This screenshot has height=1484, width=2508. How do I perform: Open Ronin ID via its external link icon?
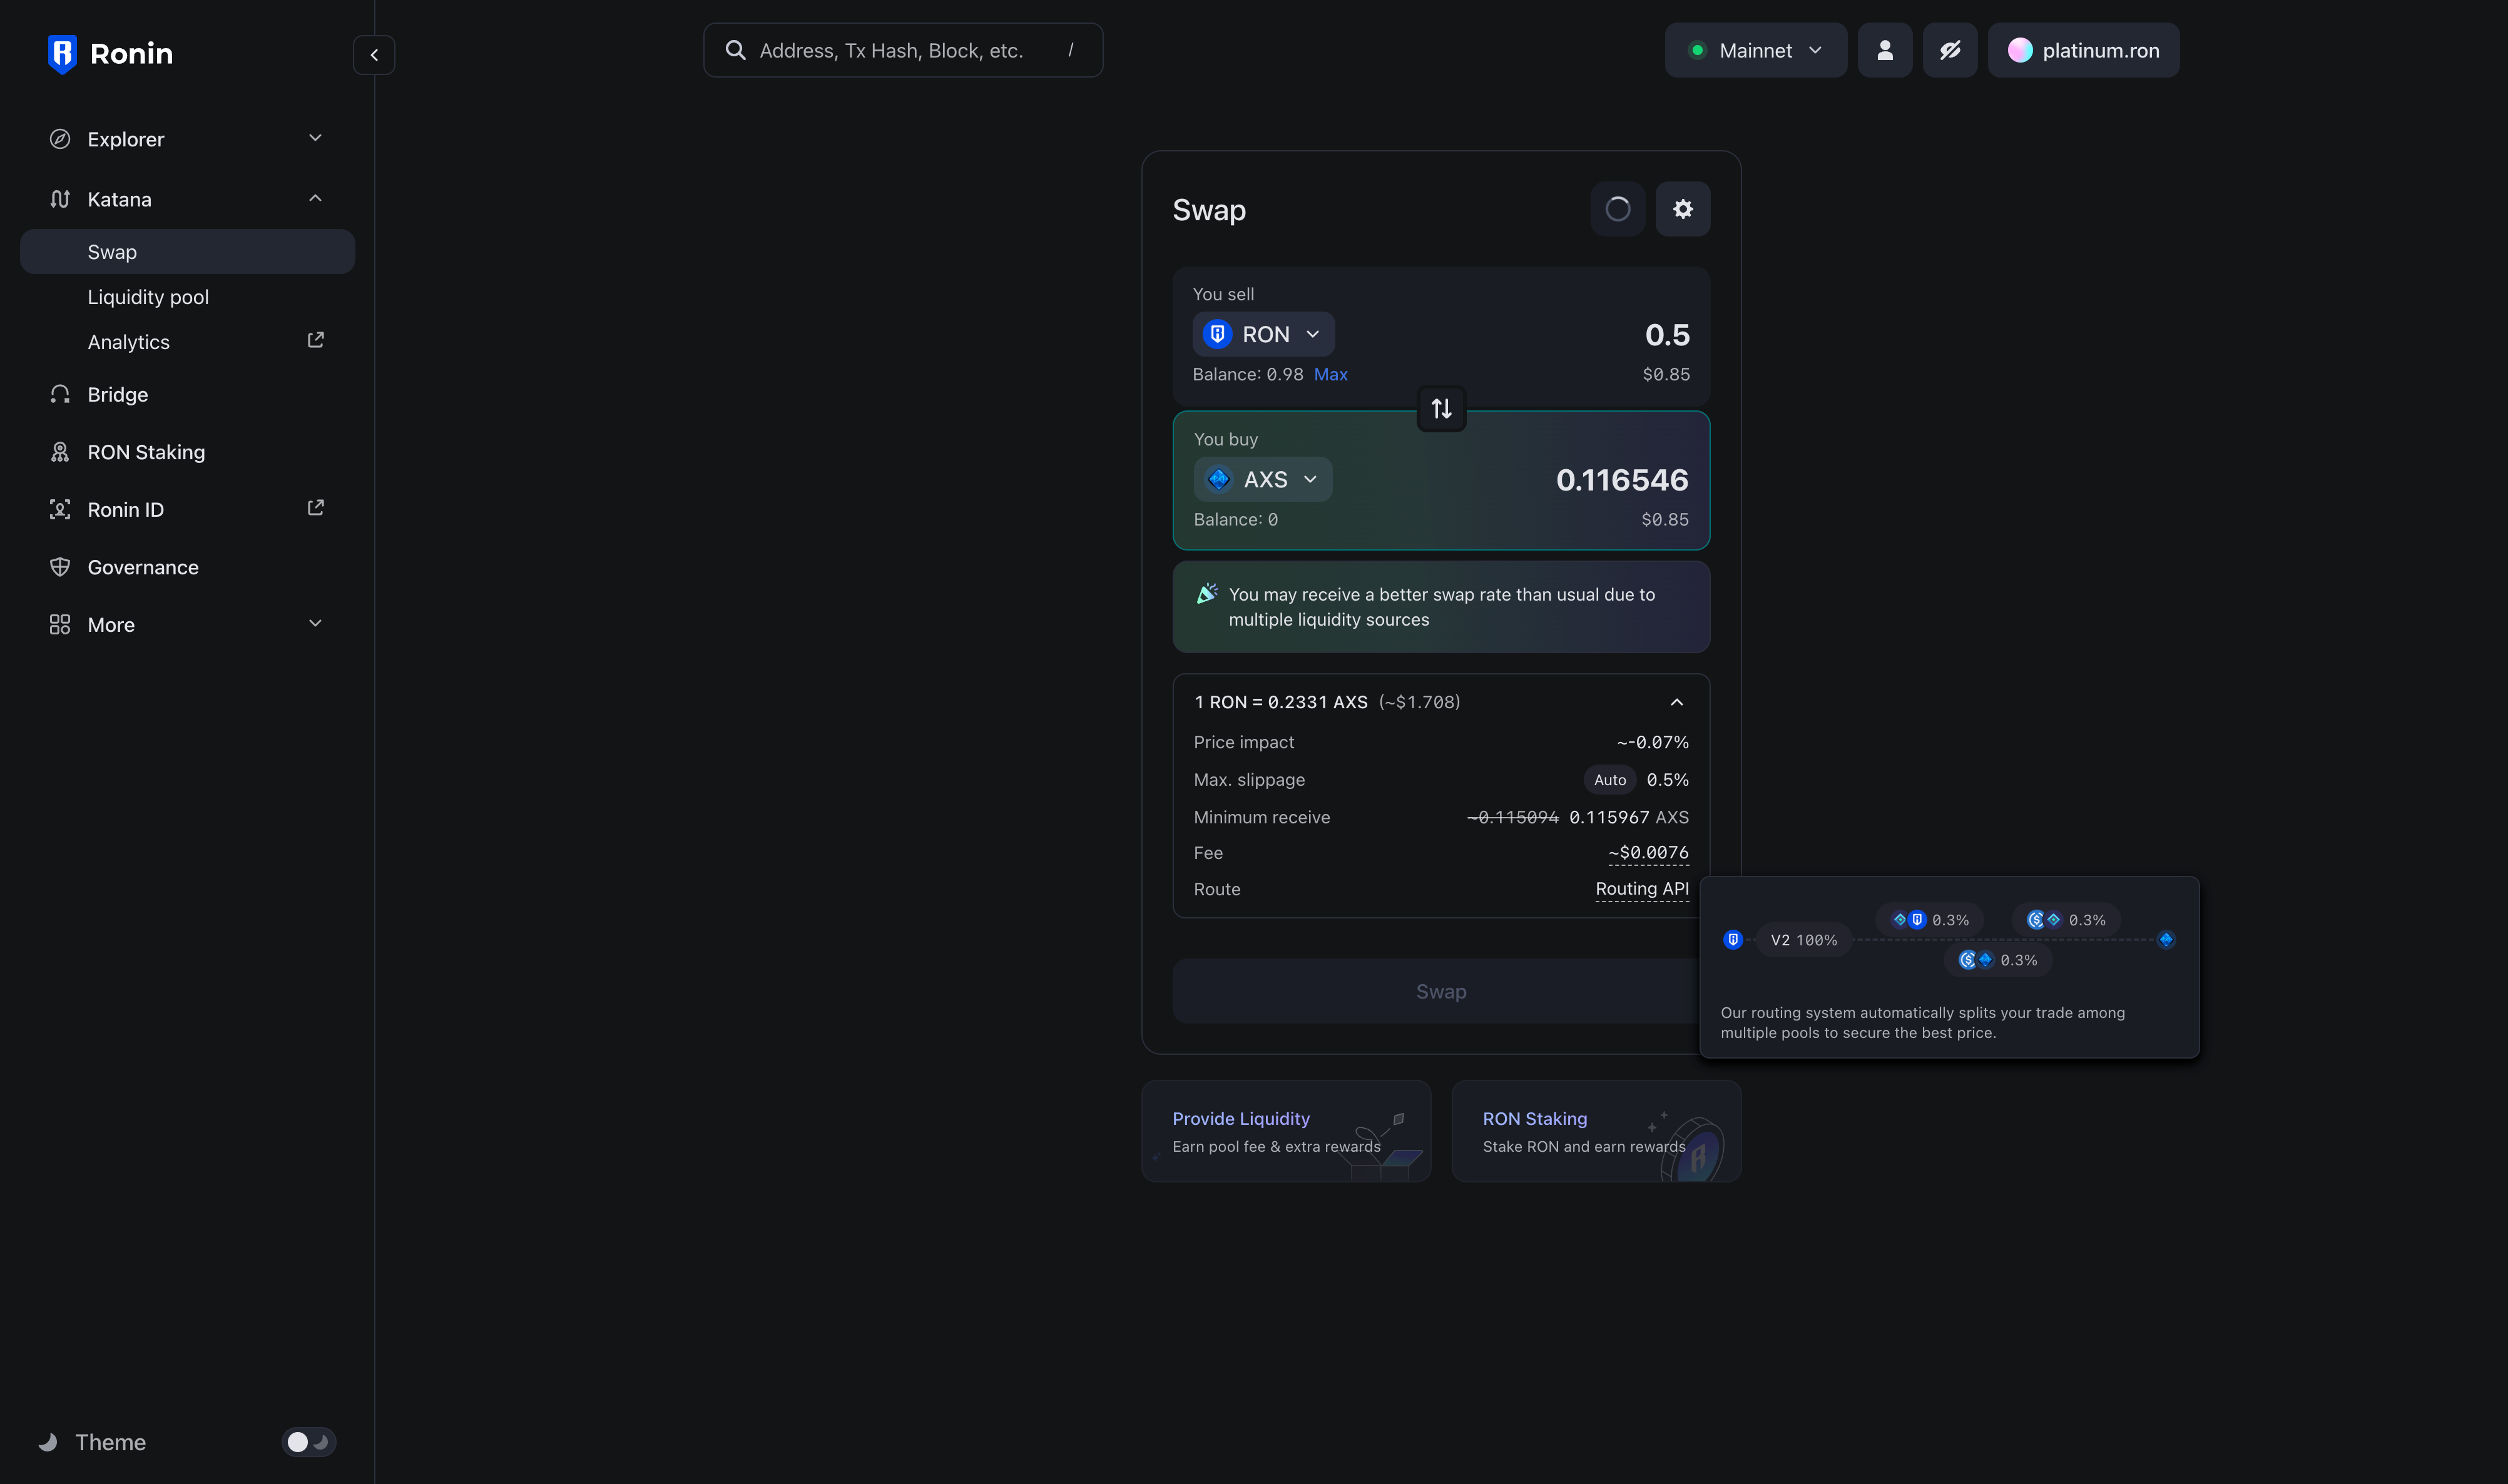coord(316,508)
